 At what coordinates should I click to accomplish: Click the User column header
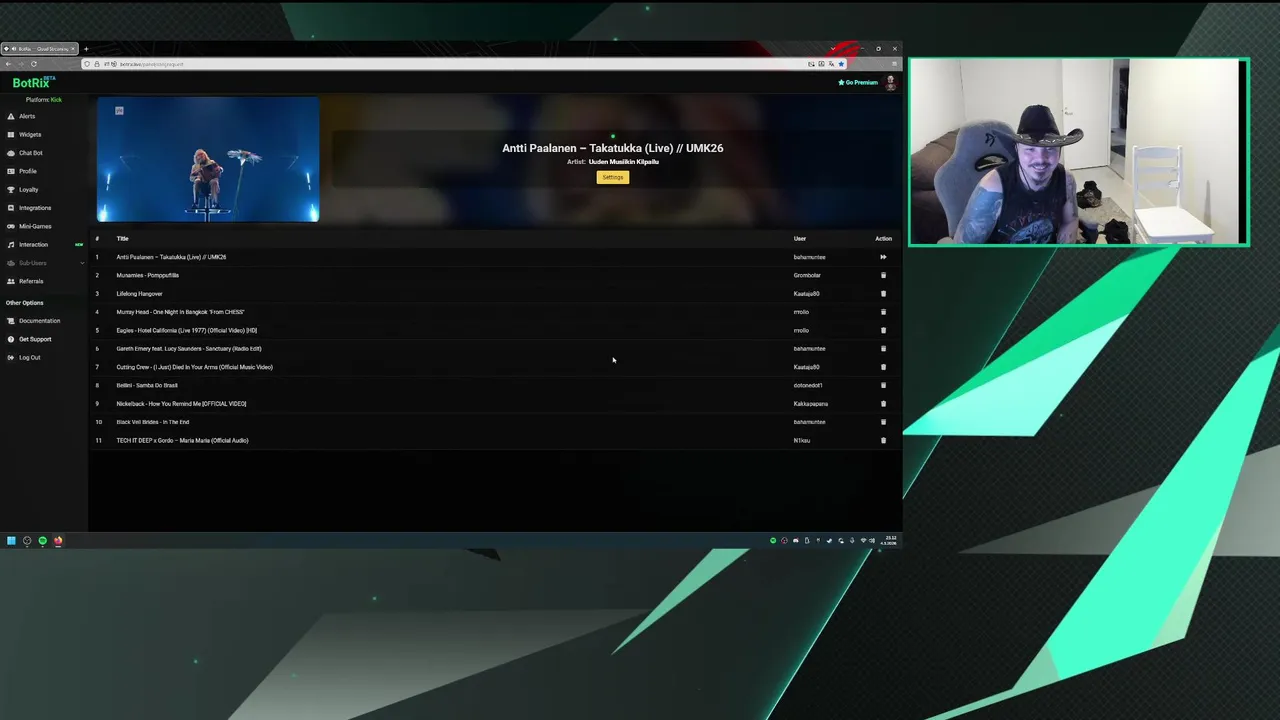point(800,239)
